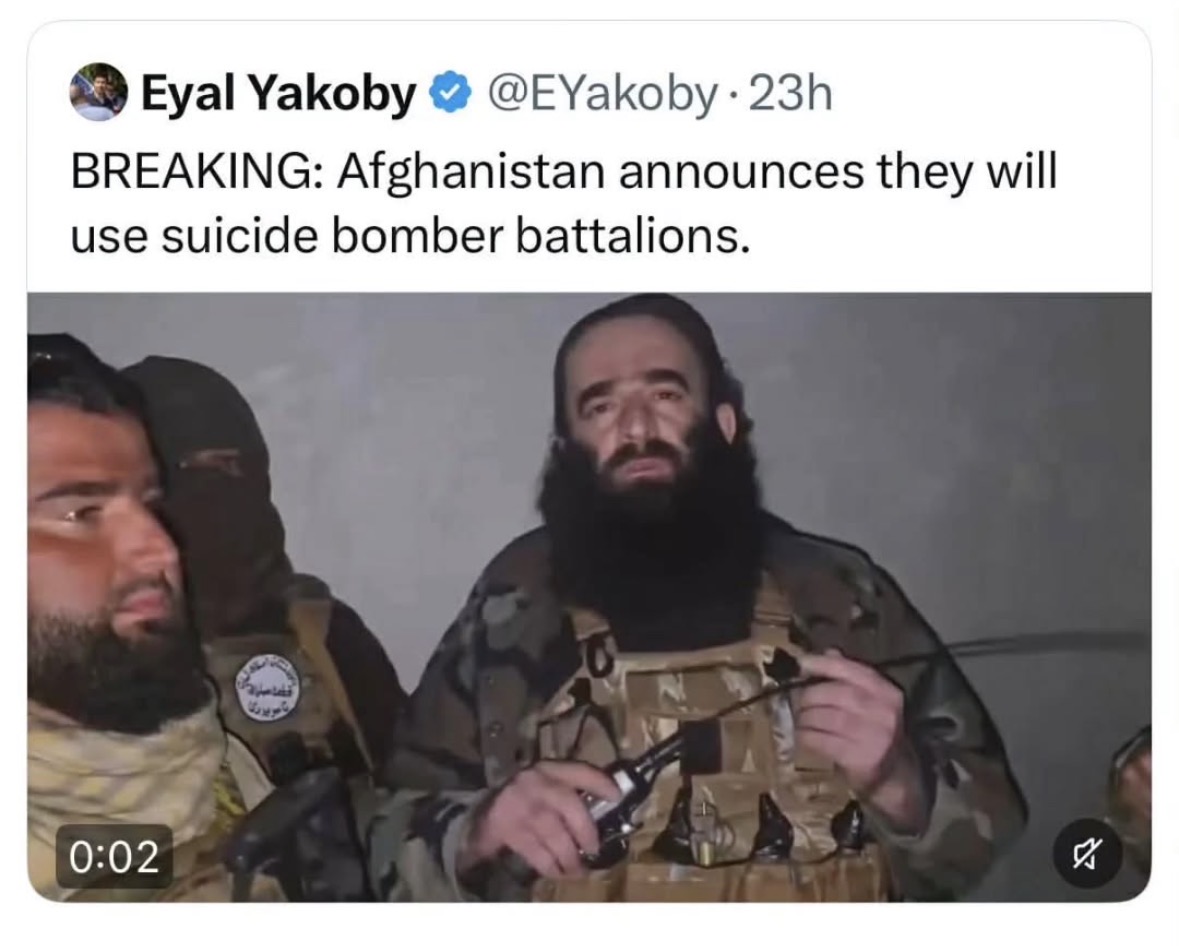Click the 0:02 video time badge
The image size is (1179, 946).
coord(114,857)
